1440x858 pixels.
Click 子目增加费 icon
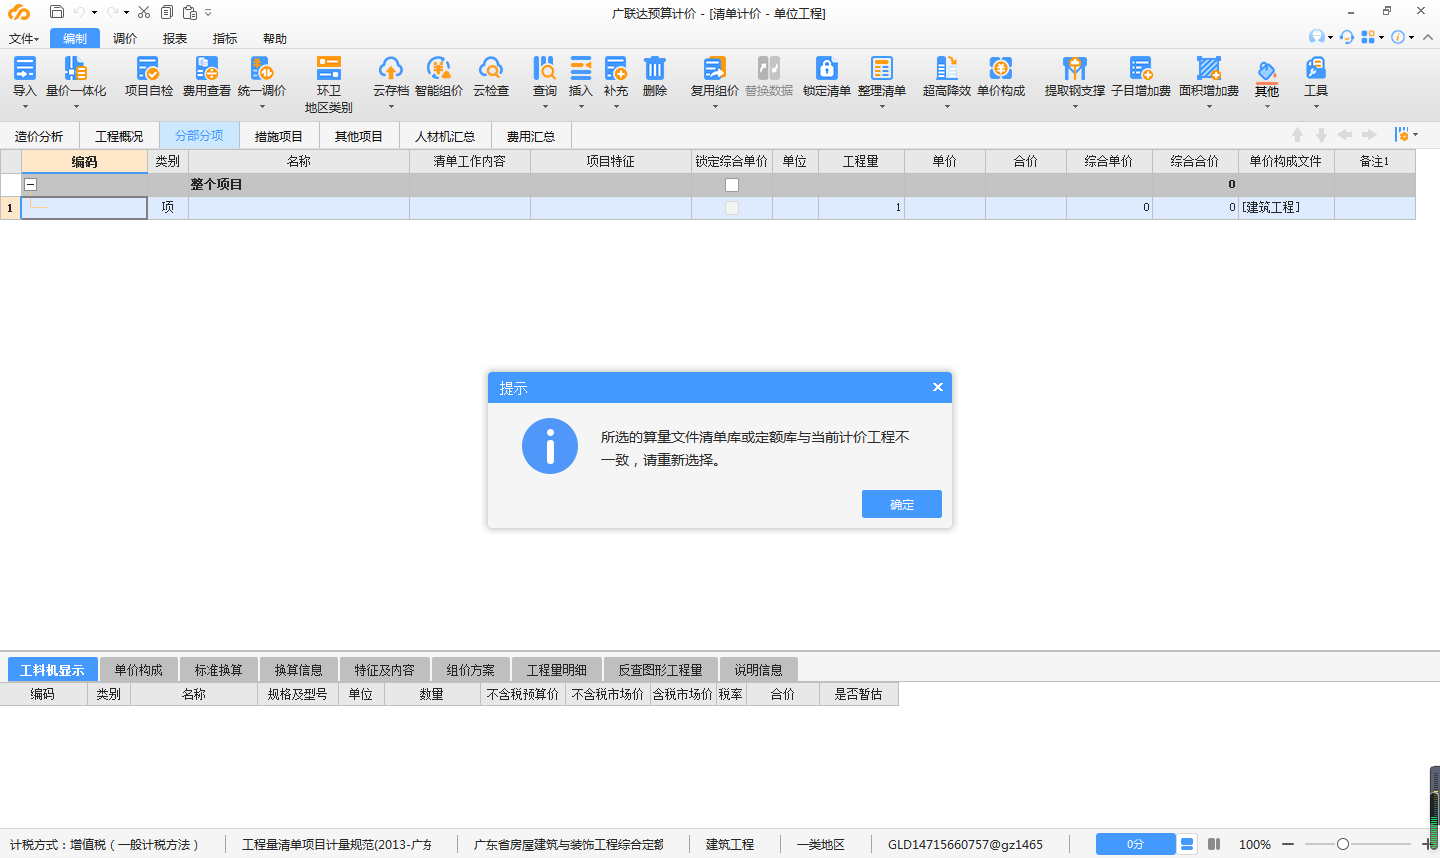pyautogui.click(x=1141, y=68)
